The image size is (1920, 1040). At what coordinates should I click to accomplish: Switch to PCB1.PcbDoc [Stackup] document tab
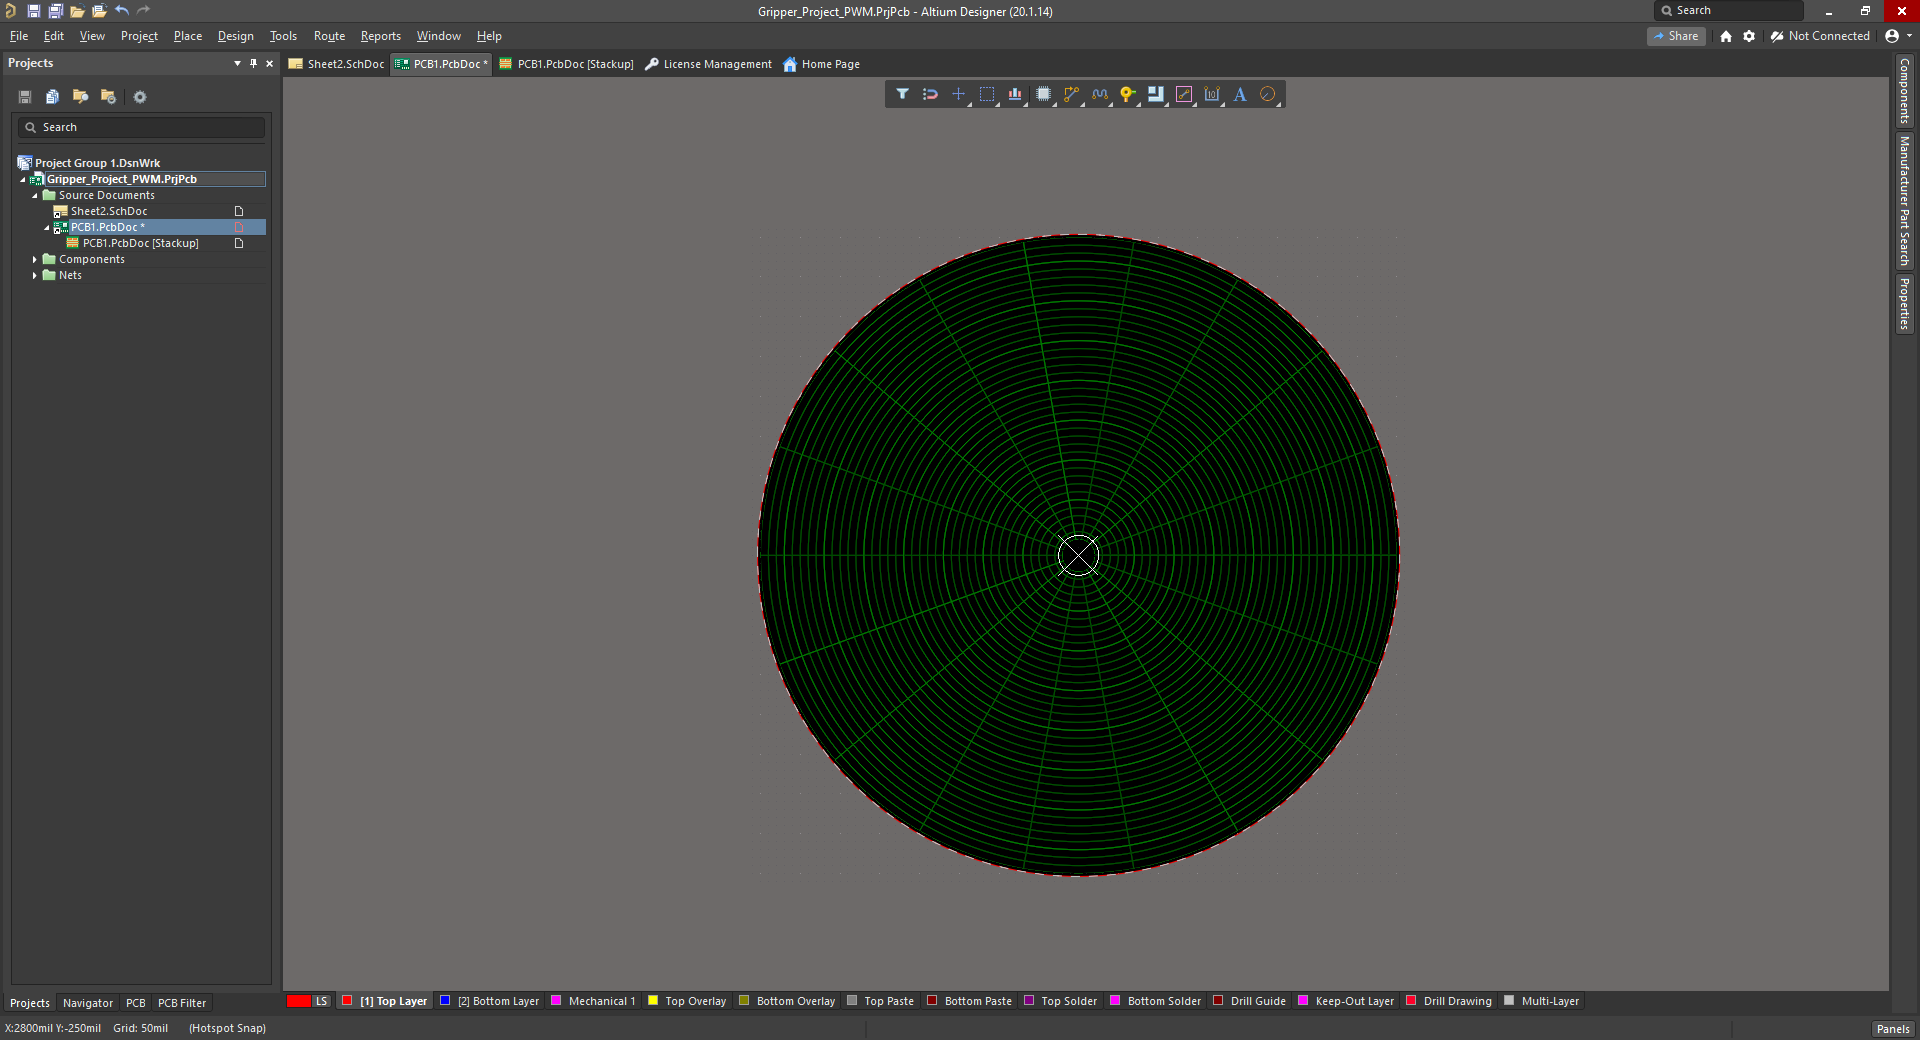(566, 64)
